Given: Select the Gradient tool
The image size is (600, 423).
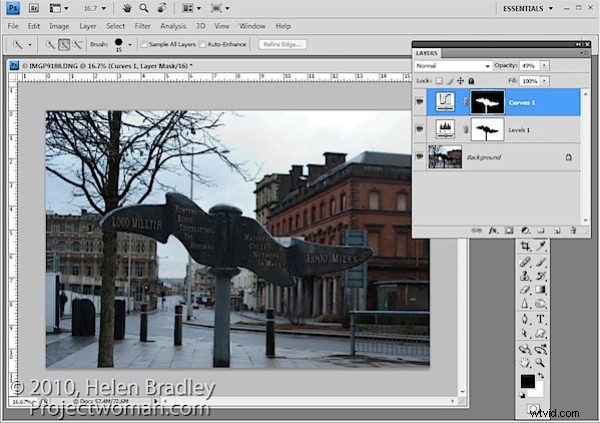Looking at the screenshot, I should (x=540, y=290).
